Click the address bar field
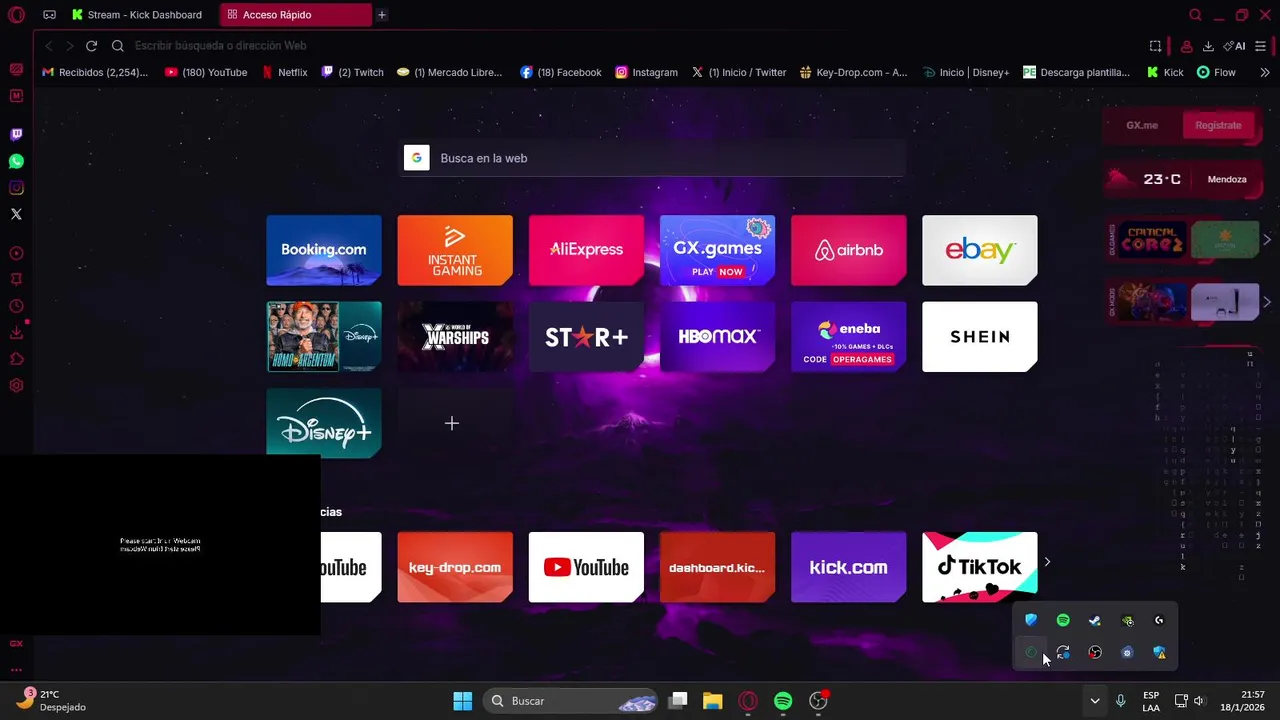 tap(630, 46)
